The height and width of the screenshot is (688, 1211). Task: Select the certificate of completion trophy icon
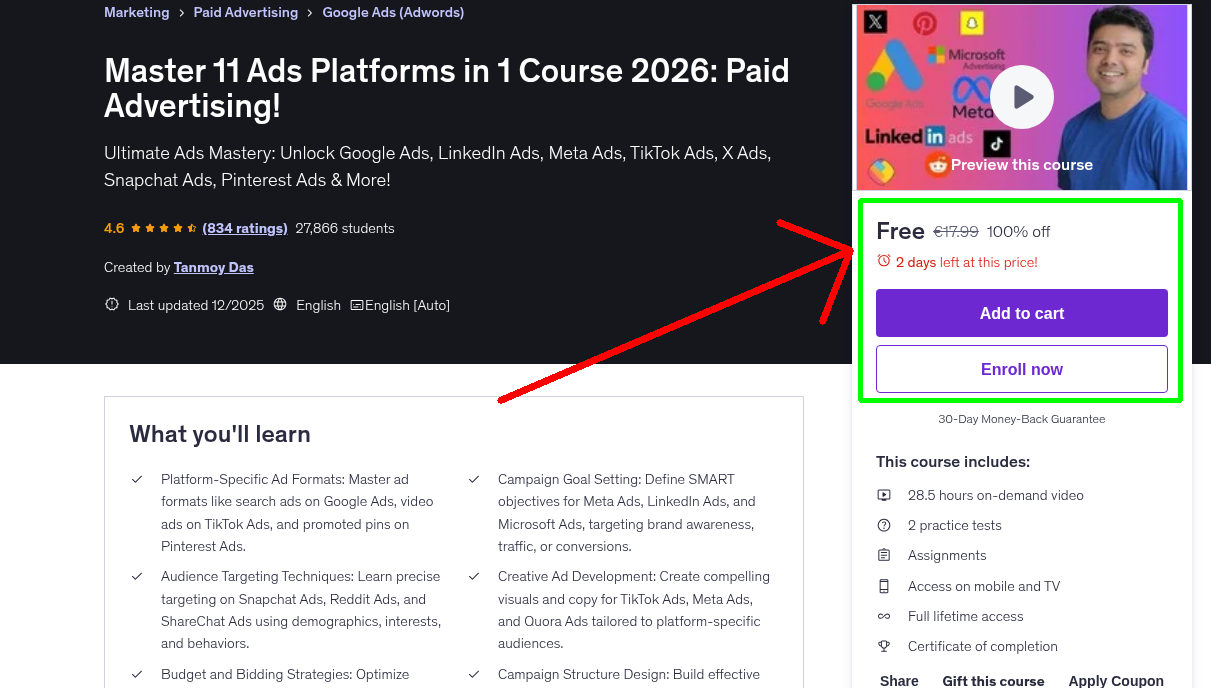click(884, 646)
